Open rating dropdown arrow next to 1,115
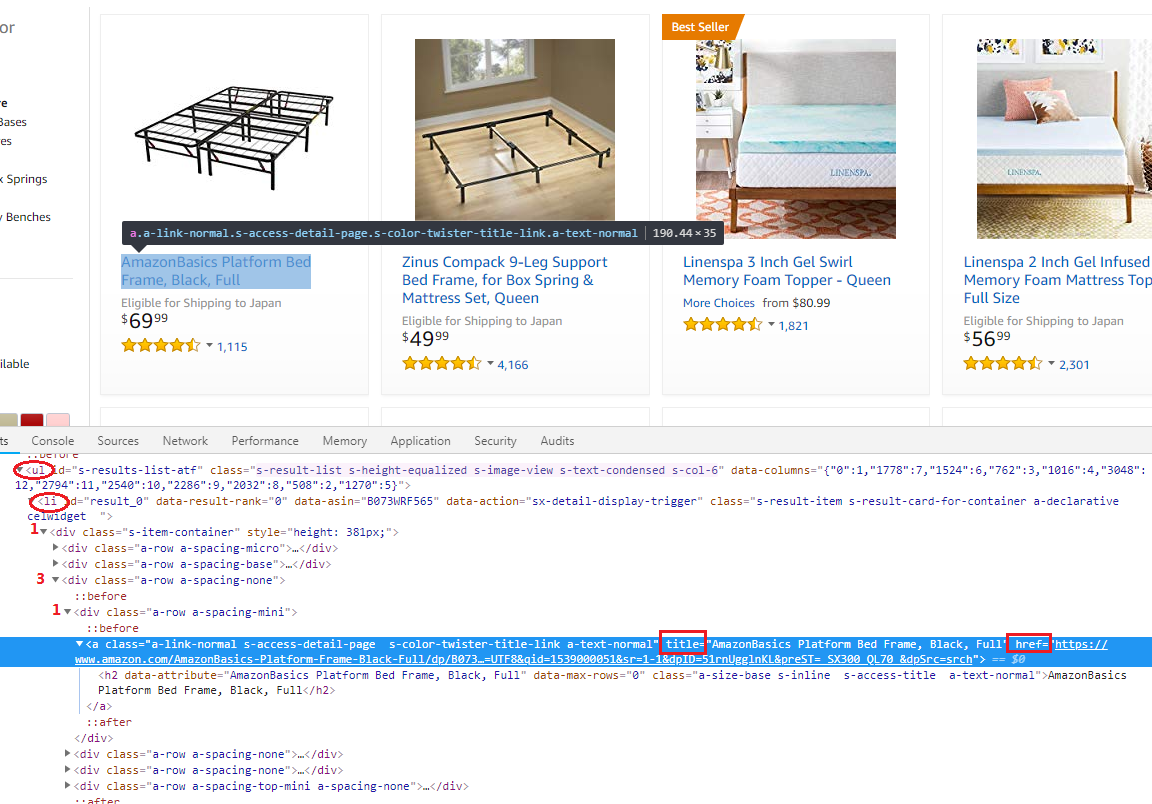Viewport: 1152px width, 804px height. (x=209, y=345)
